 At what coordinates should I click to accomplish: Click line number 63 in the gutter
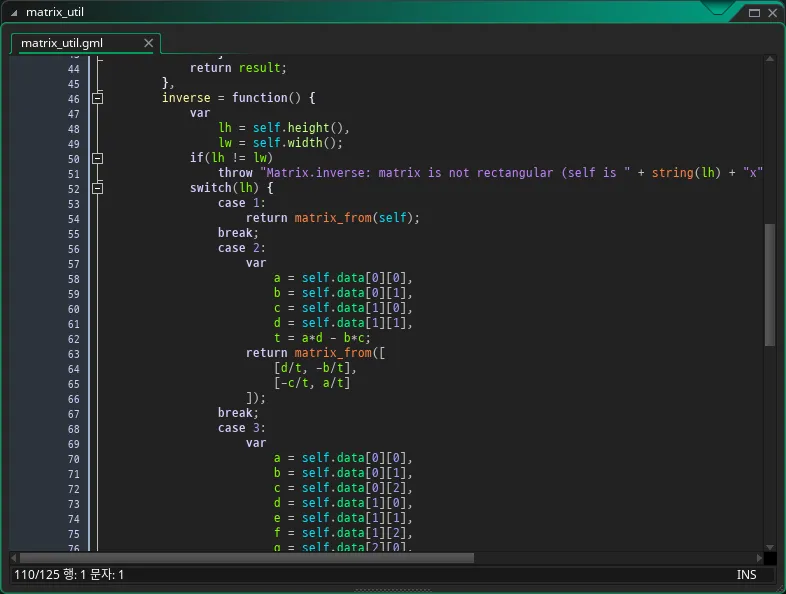click(x=73, y=353)
